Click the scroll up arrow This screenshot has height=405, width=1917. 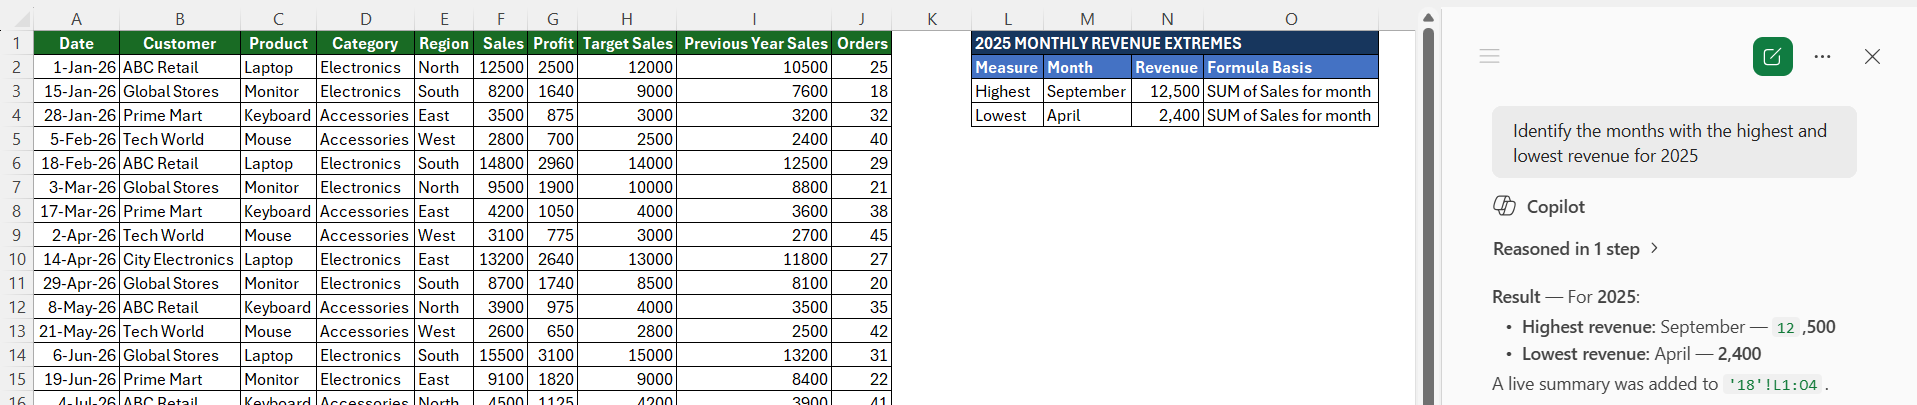tap(1428, 17)
